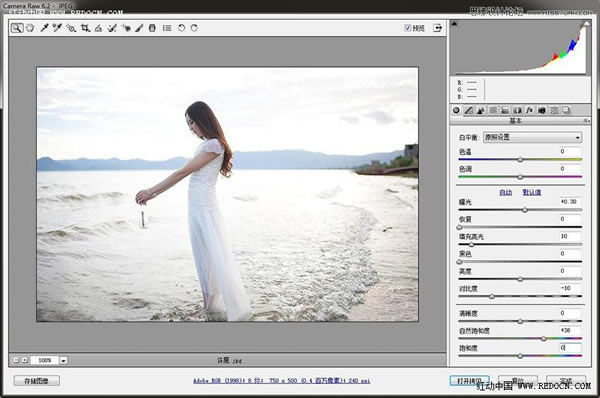Toggle shadow clipping warning on histogram
This screenshot has width=600, height=398.
click(454, 24)
